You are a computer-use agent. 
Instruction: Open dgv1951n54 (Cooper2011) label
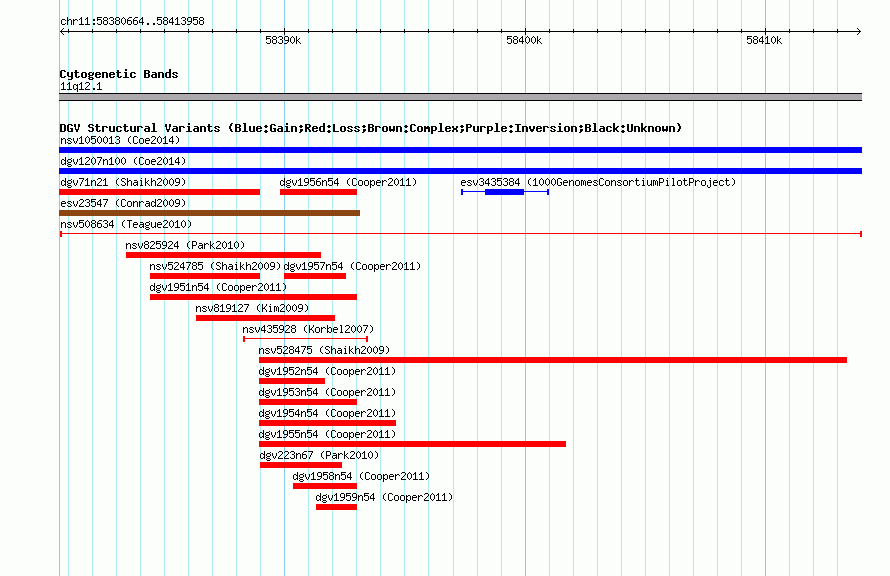tap(218, 287)
